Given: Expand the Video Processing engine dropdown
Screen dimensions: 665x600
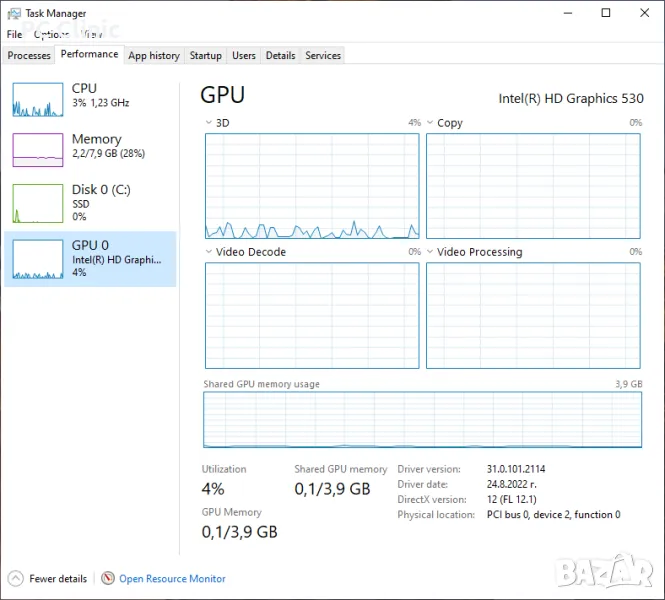Looking at the screenshot, I should (430, 252).
